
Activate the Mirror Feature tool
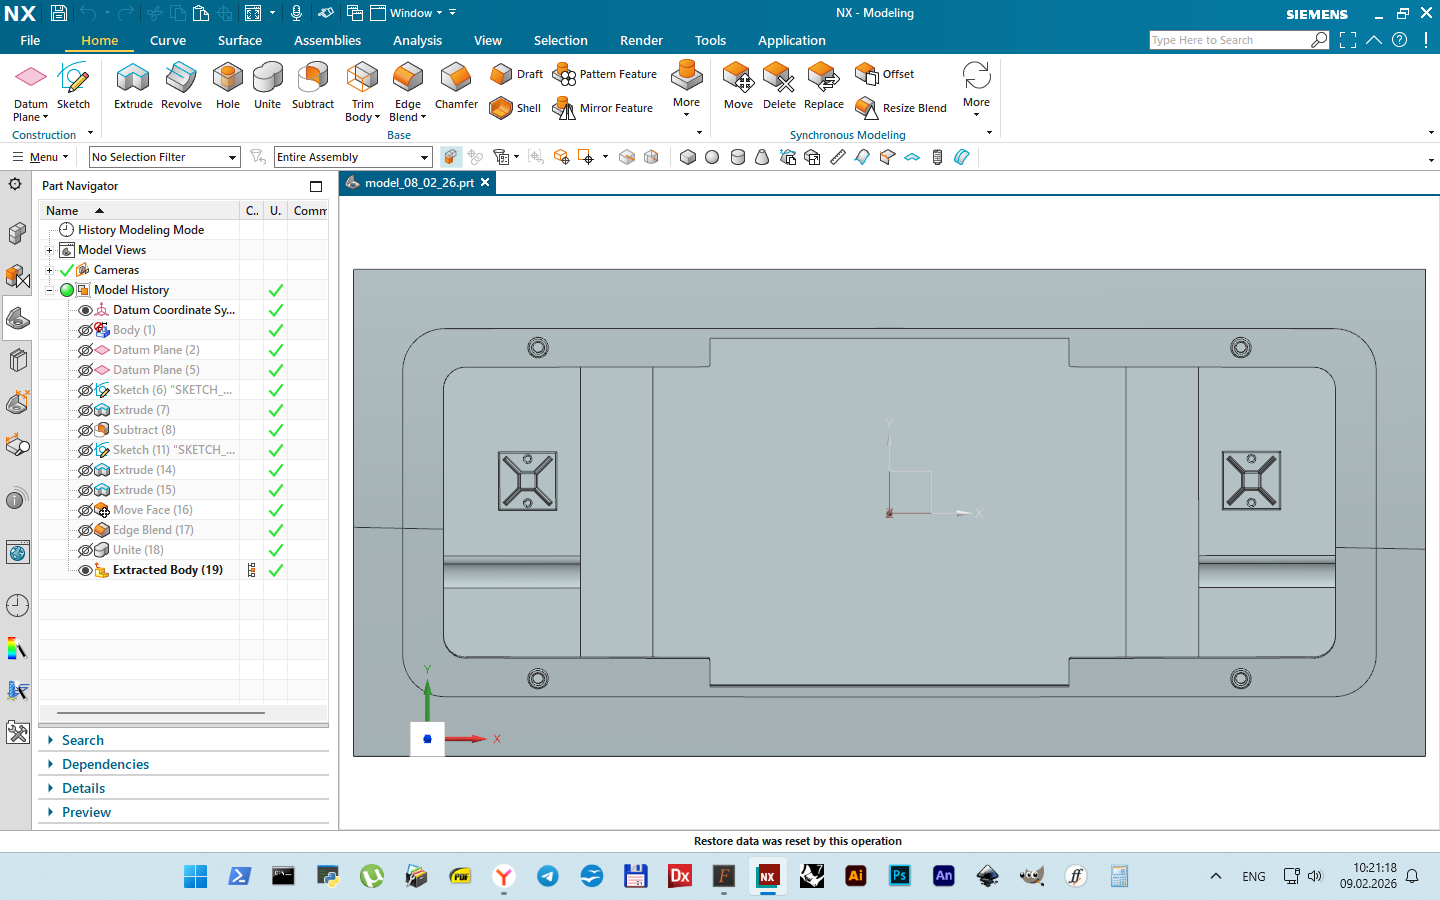(604, 108)
